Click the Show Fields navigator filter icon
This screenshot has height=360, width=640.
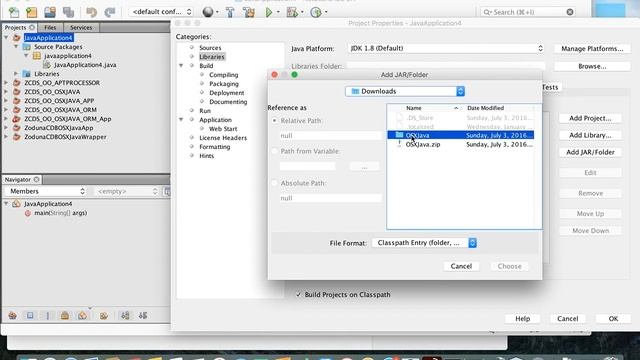tap(30, 316)
